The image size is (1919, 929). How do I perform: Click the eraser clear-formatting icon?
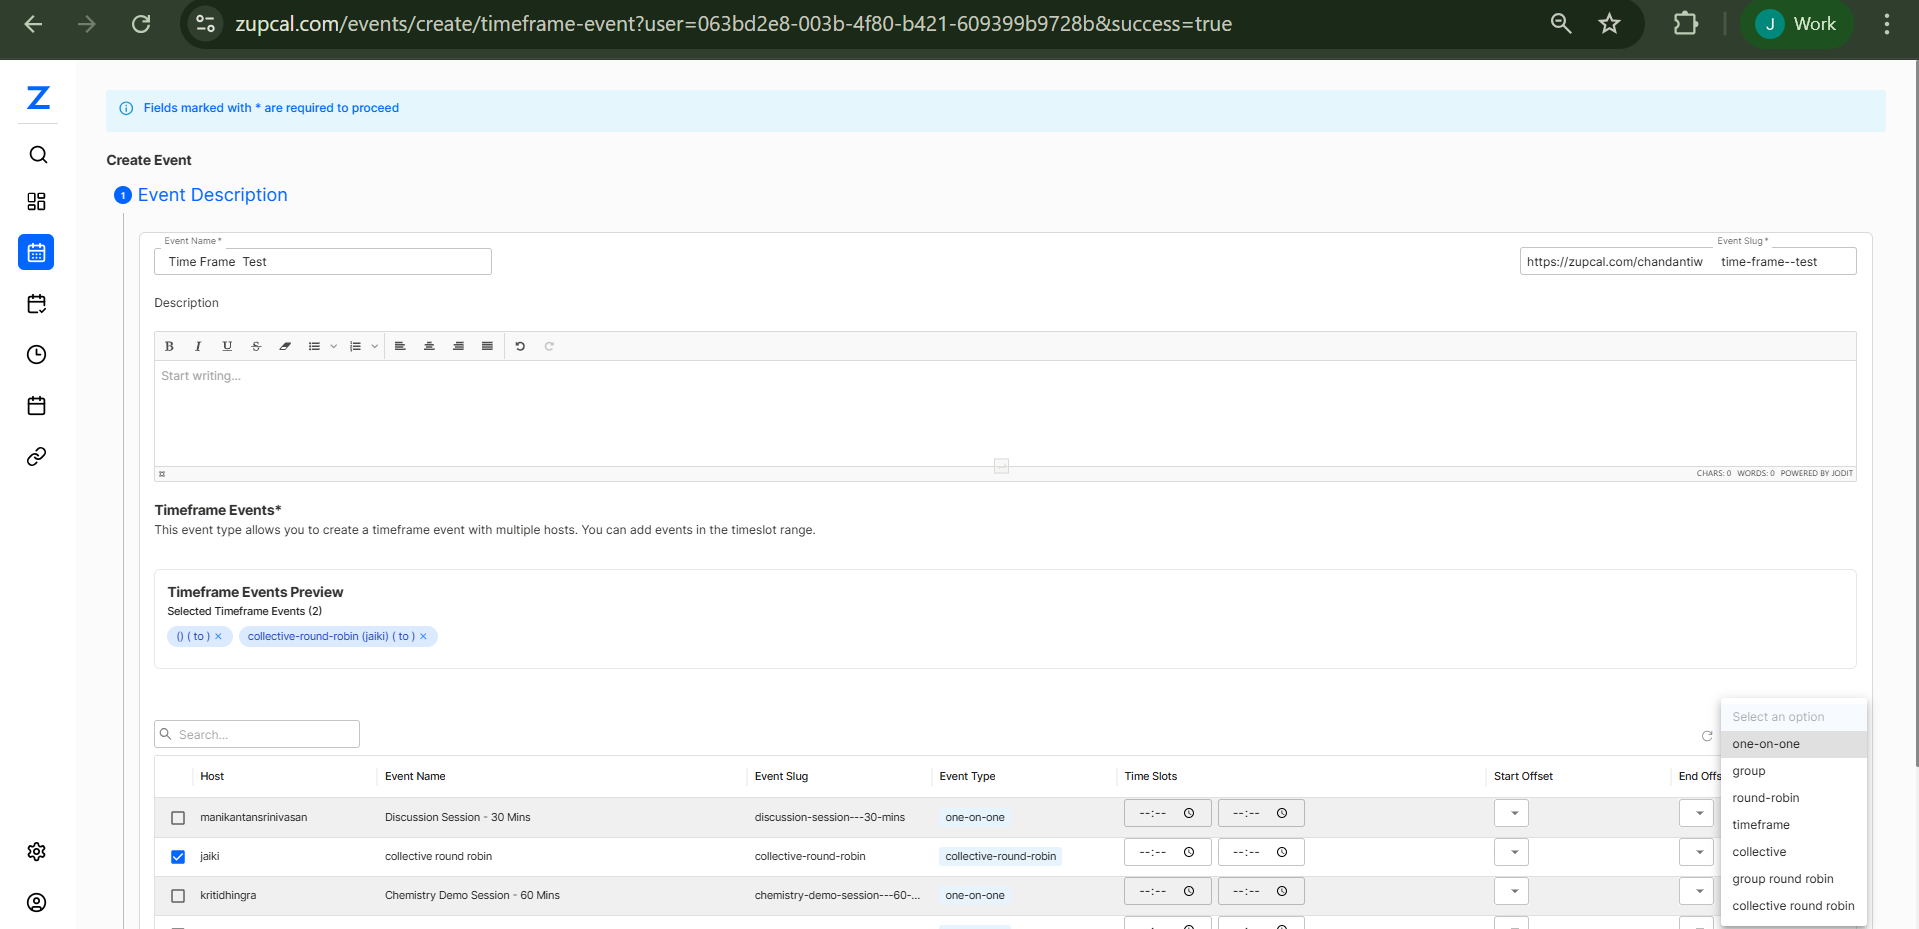[x=285, y=346]
